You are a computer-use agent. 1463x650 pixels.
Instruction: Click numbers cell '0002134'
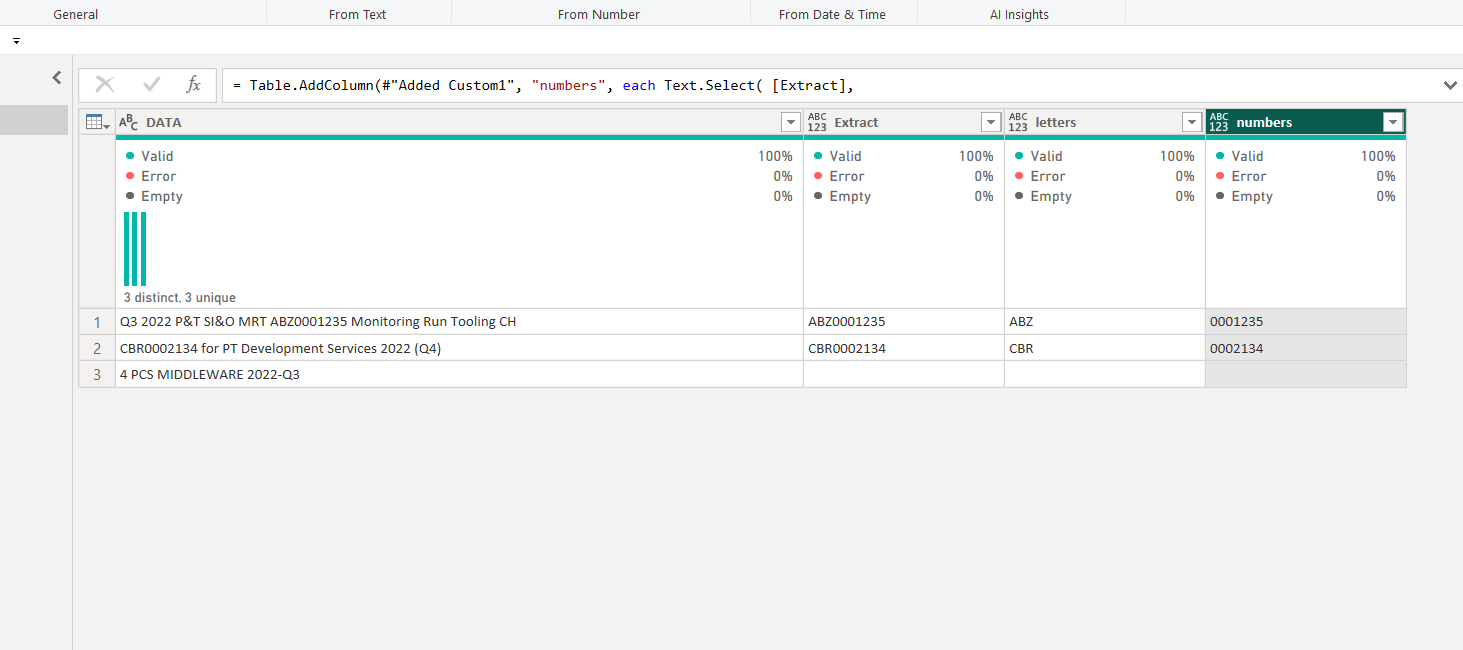point(1306,348)
